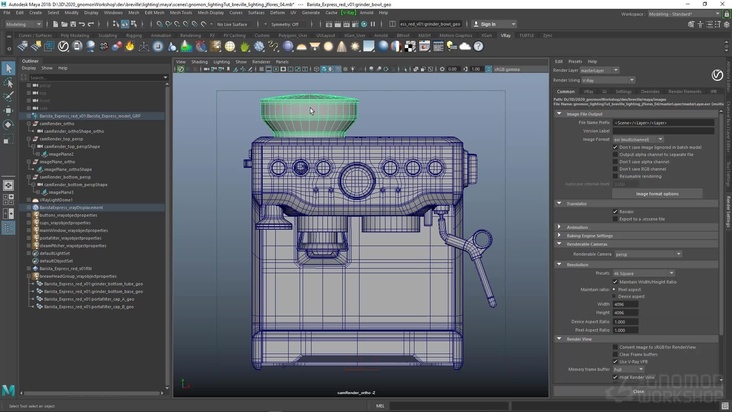
Task: Open the Modeling menu set dropdown
Action: click(24, 24)
